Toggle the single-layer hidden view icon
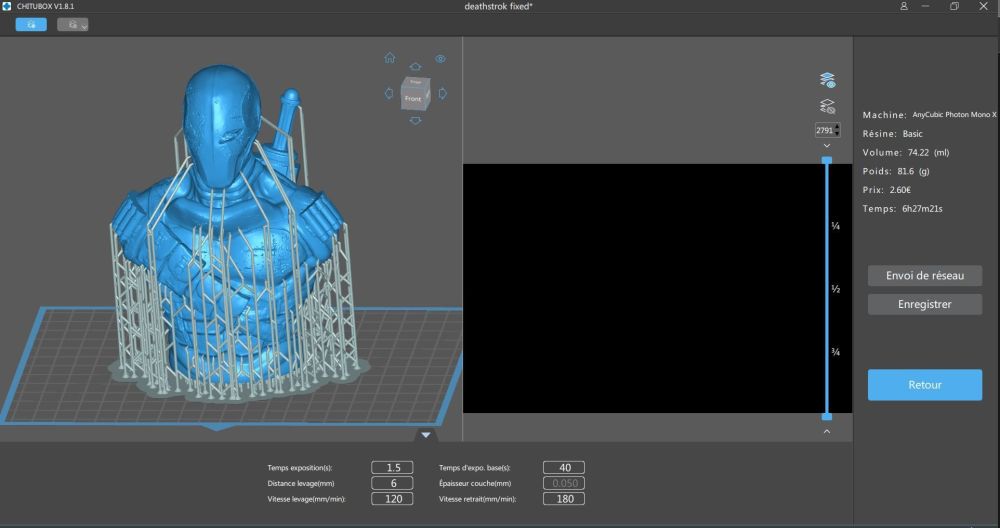Viewport: 1000px width, 528px height. pos(827,106)
